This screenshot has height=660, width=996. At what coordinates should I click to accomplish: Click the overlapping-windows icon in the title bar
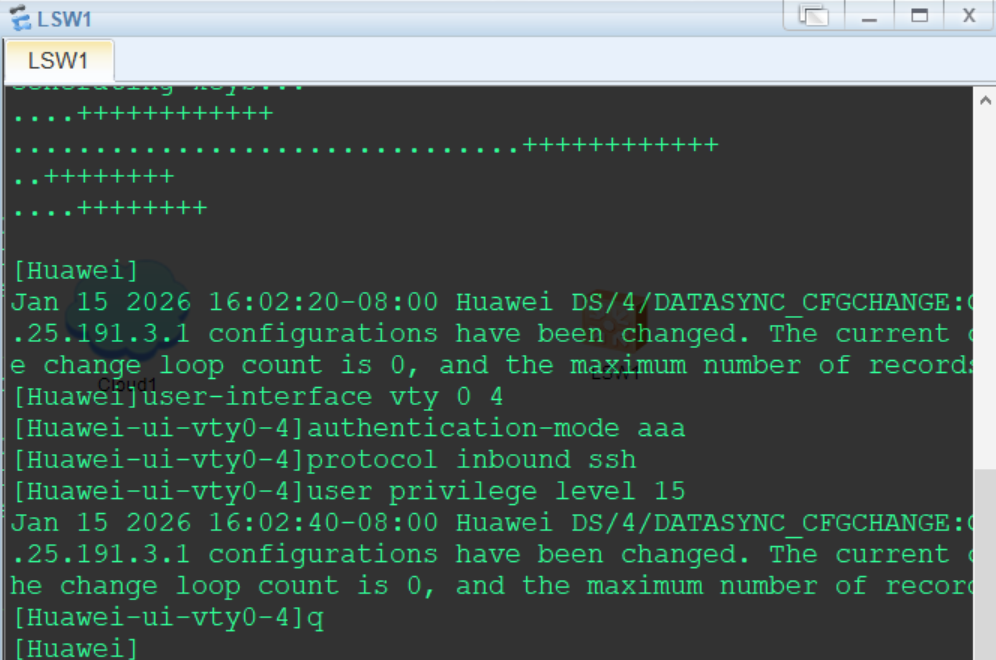pos(814,16)
